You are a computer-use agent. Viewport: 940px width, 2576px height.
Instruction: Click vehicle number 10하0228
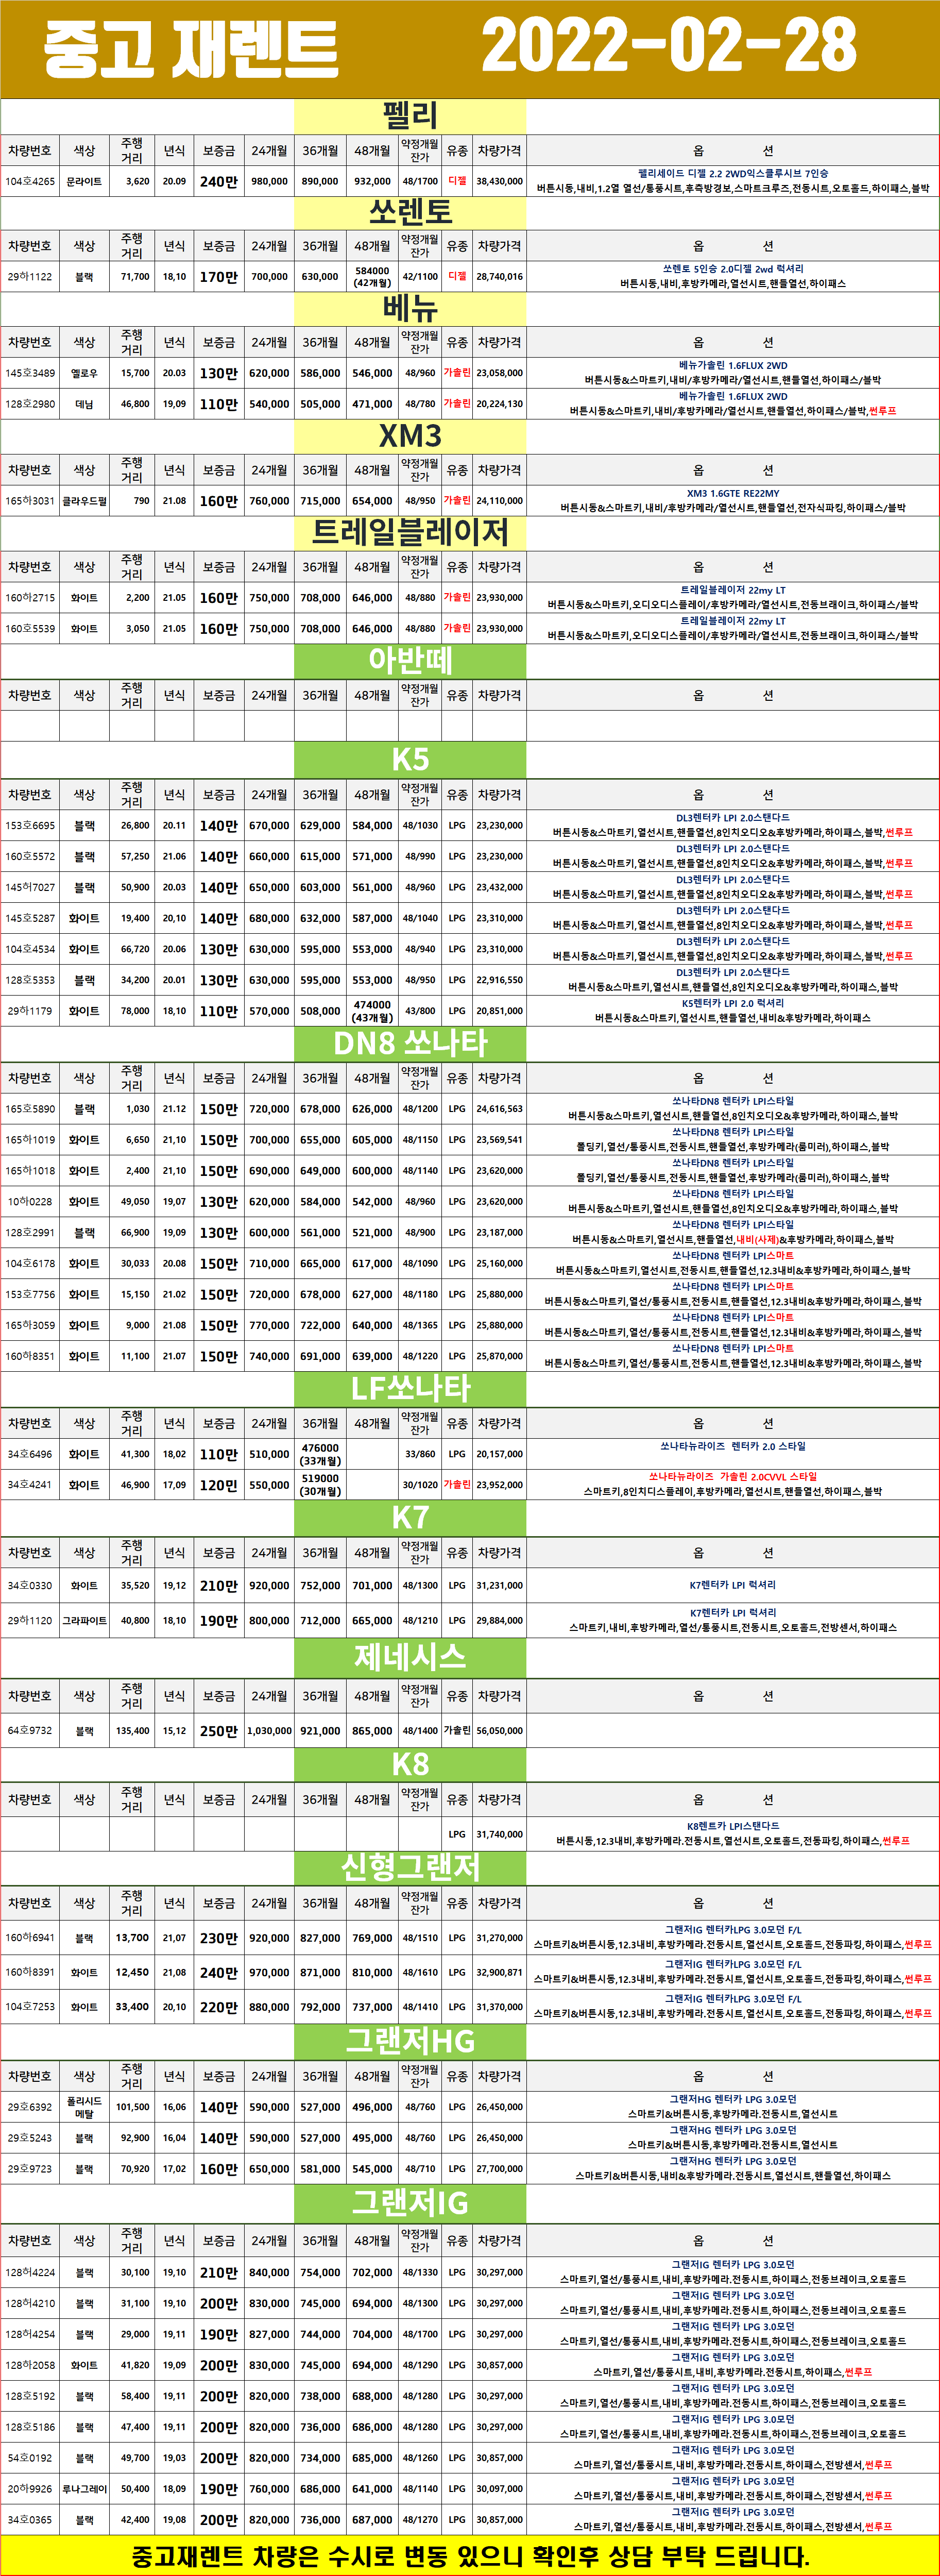click(x=30, y=1202)
